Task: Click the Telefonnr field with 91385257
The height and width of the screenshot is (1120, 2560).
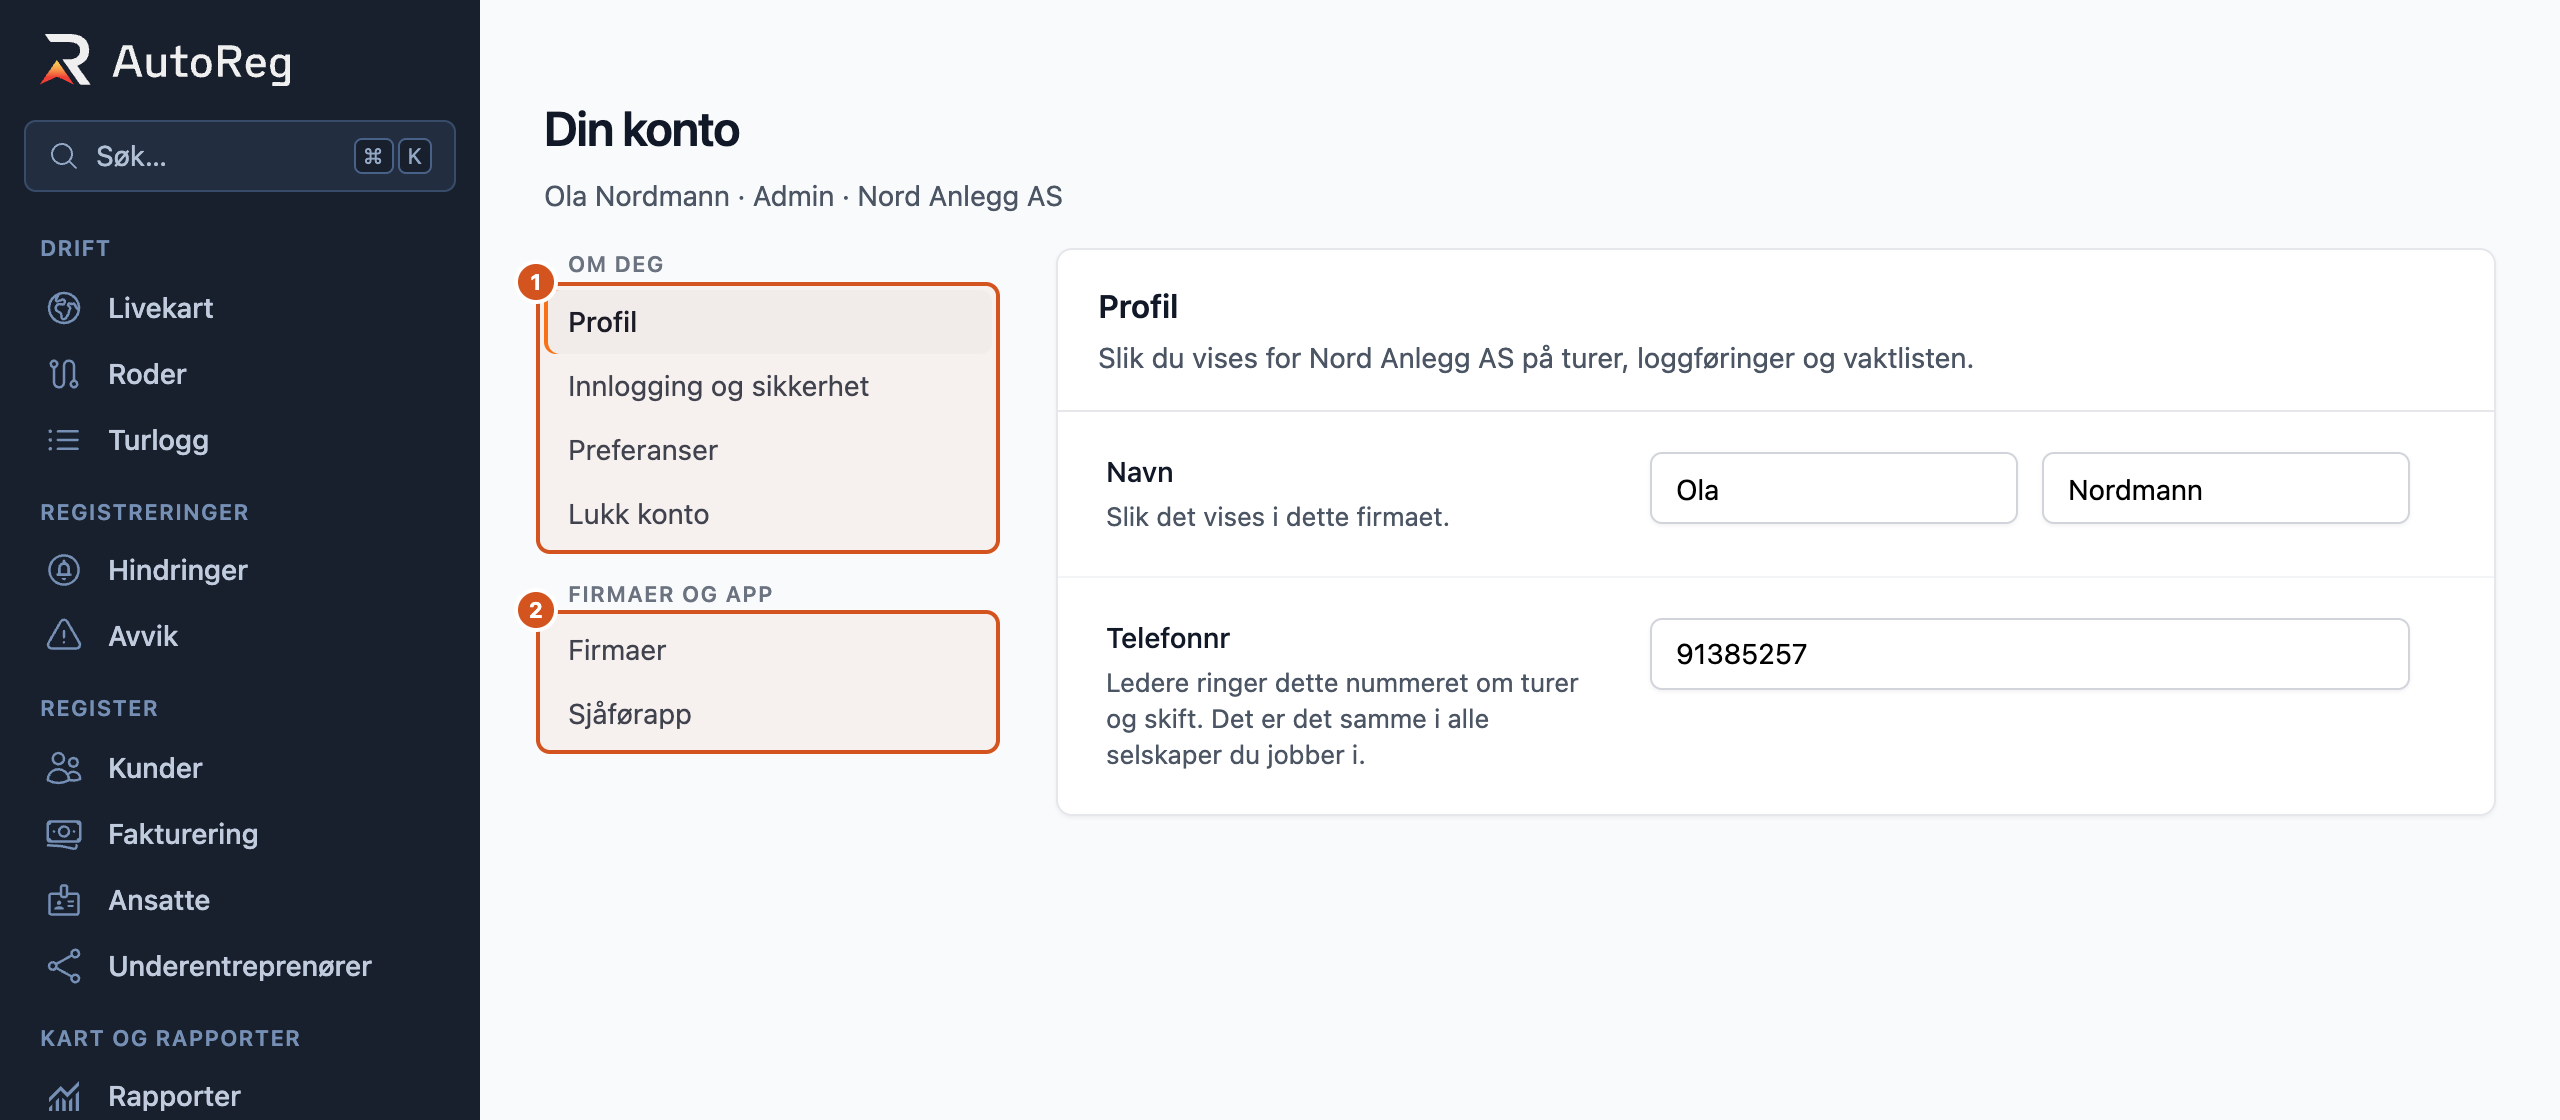Action: pyautogui.click(x=2029, y=654)
